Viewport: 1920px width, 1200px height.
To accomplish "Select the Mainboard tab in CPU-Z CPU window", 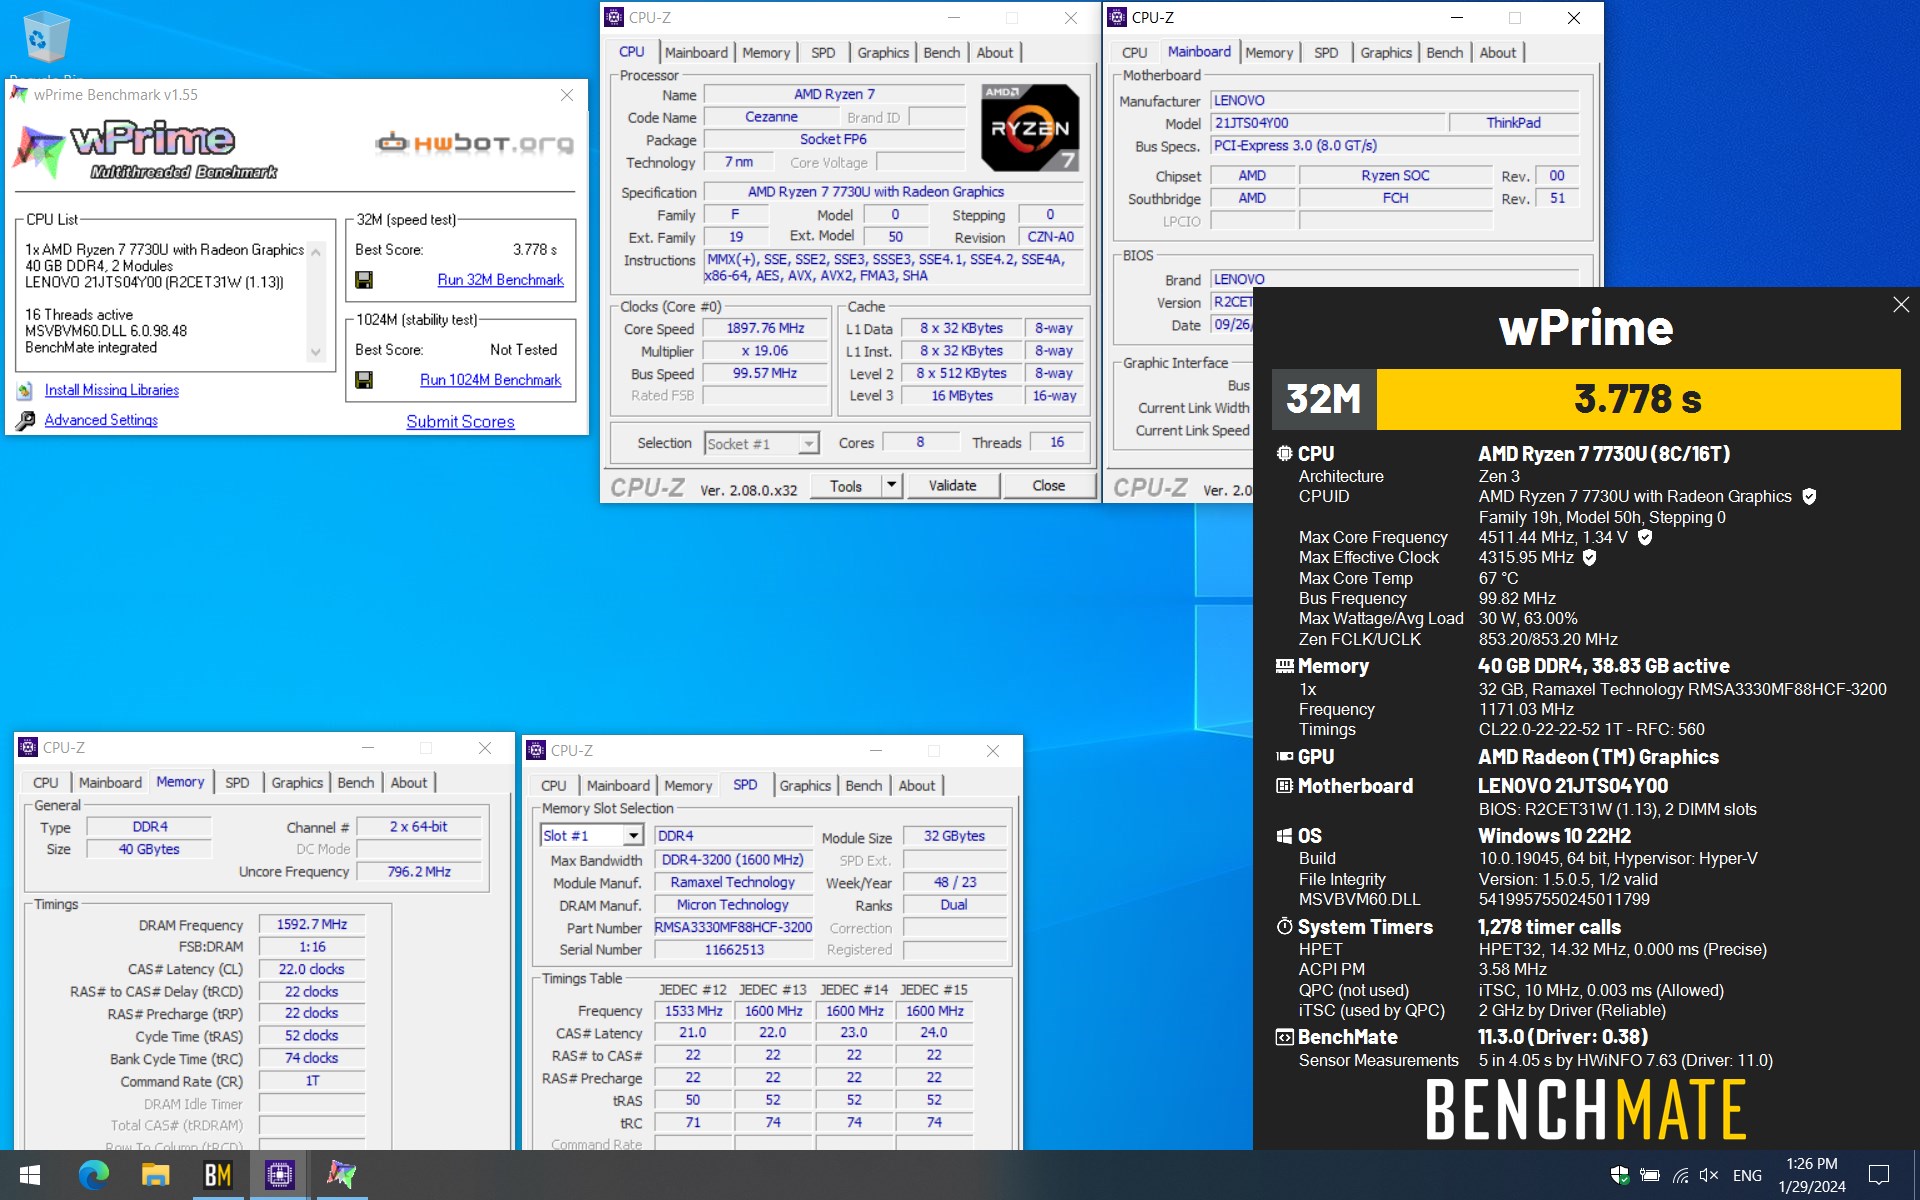I will (x=696, y=52).
